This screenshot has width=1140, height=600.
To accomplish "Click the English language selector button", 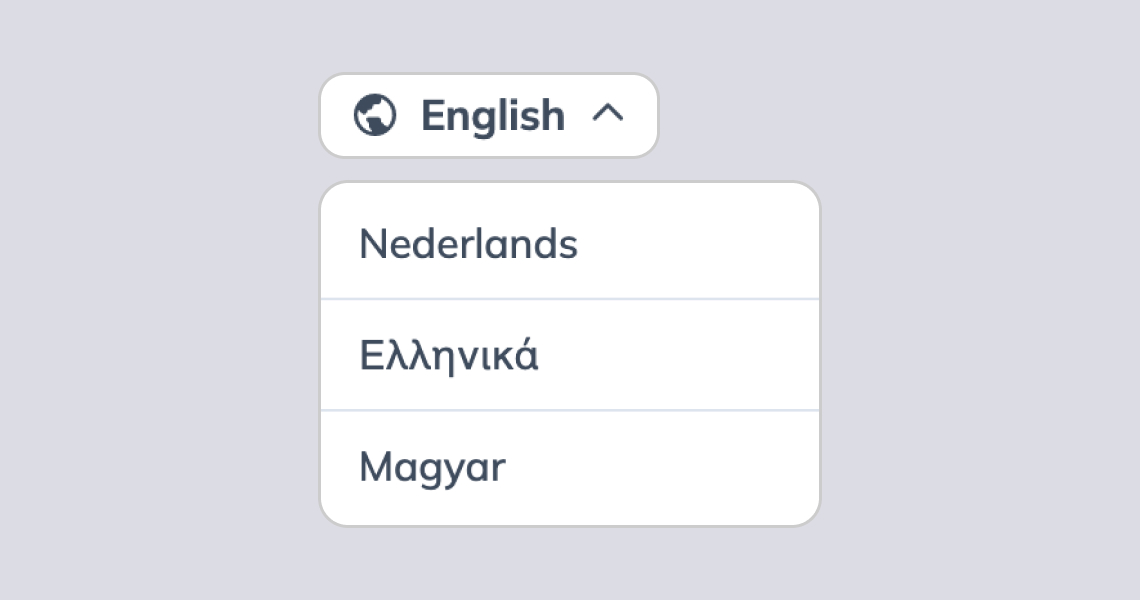I will coord(489,115).
